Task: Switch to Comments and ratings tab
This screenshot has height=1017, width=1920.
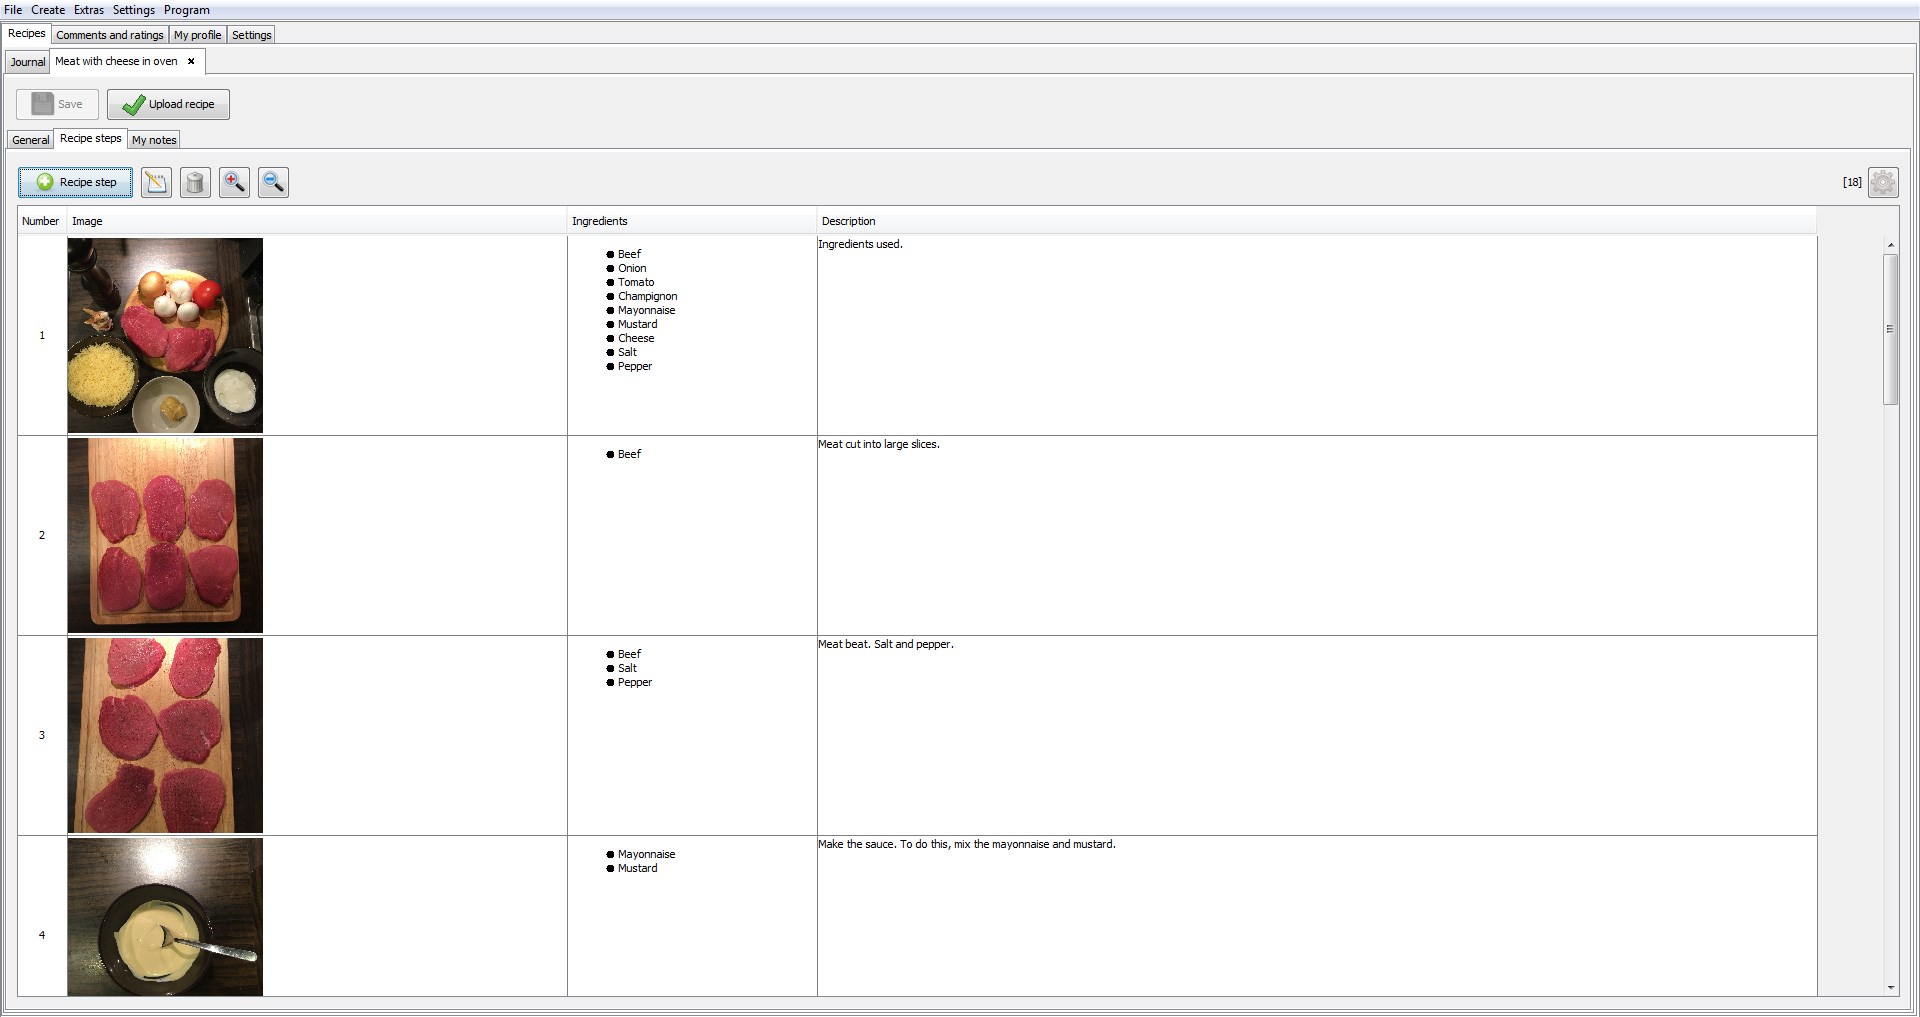Action: [109, 34]
